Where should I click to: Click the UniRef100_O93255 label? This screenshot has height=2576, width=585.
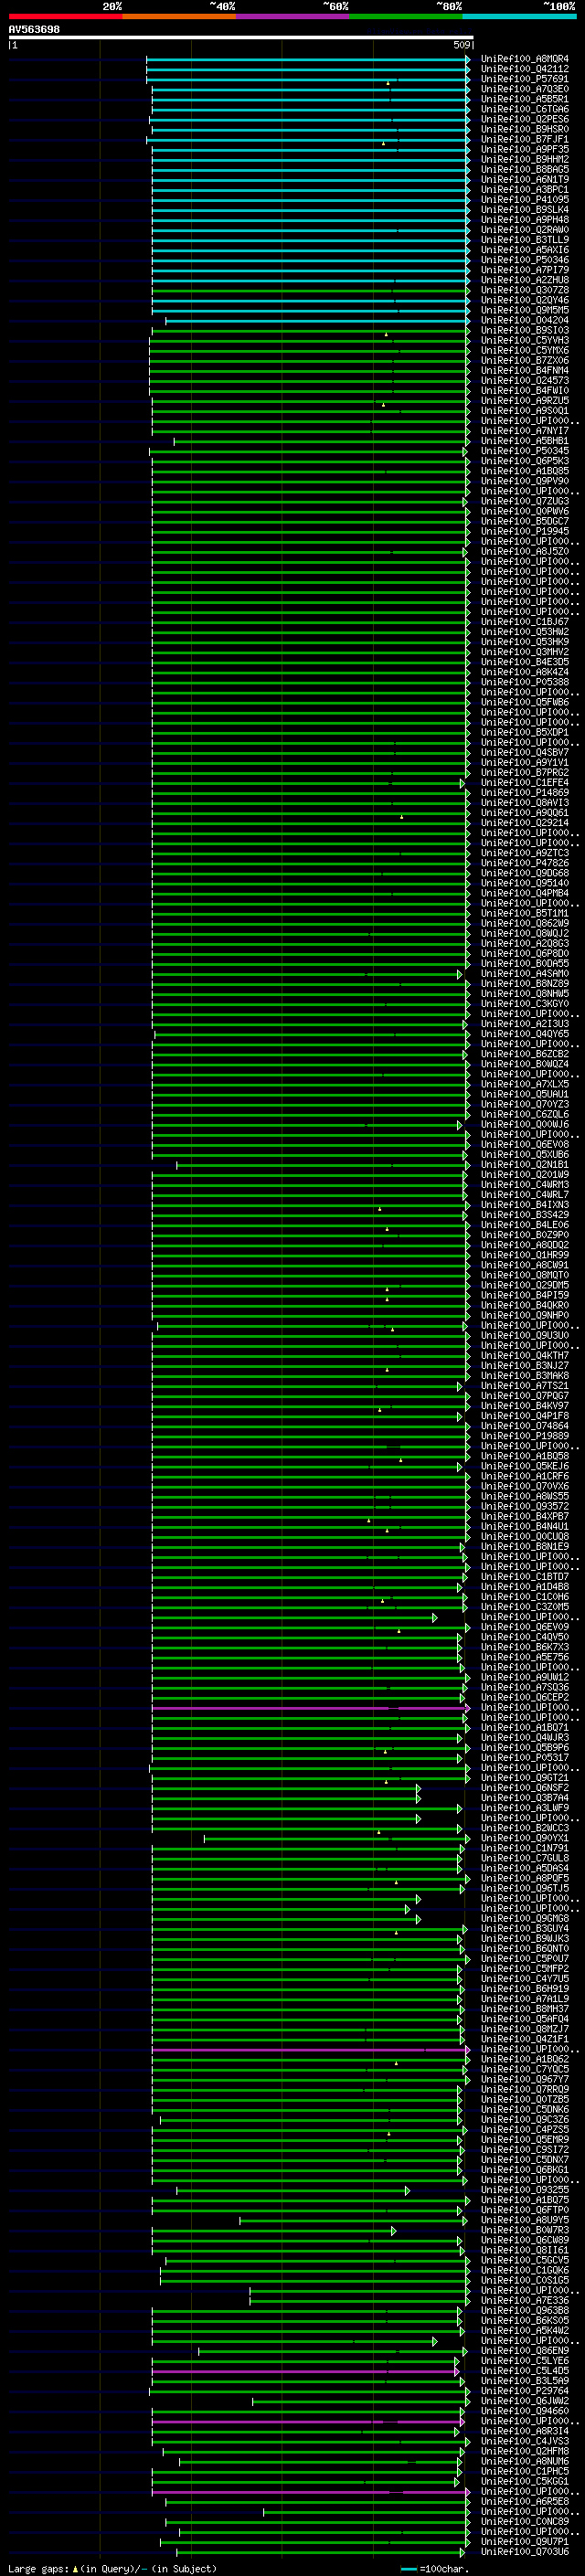(x=524, y=2190)
